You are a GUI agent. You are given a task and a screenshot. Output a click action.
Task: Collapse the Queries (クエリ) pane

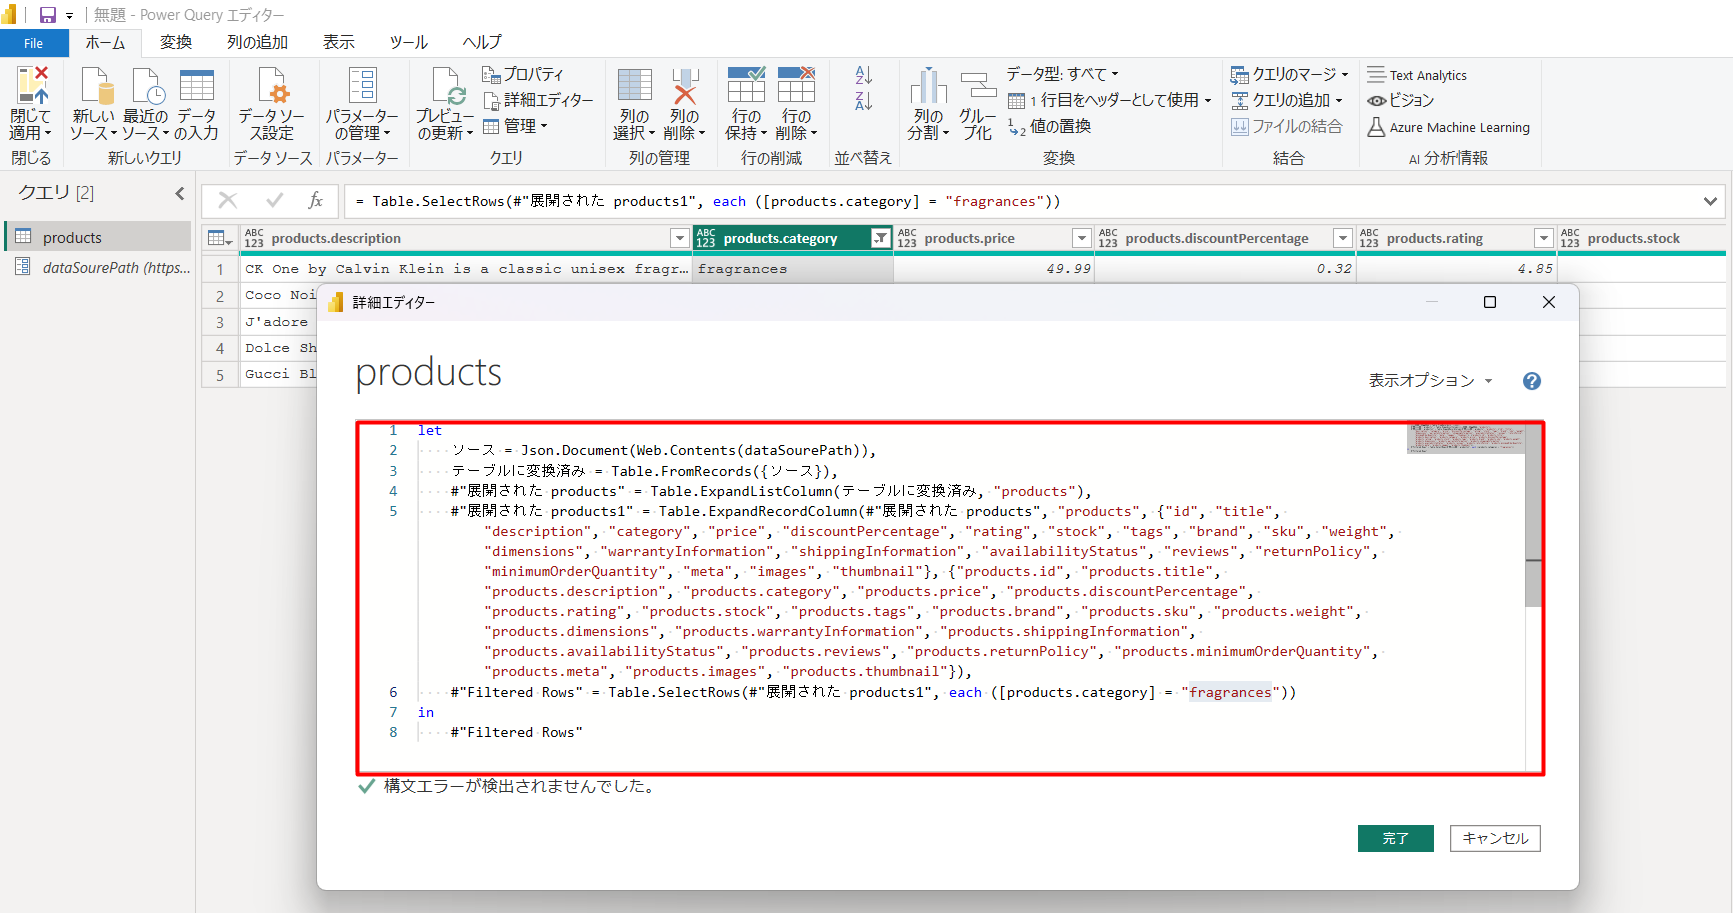[180, 193]
